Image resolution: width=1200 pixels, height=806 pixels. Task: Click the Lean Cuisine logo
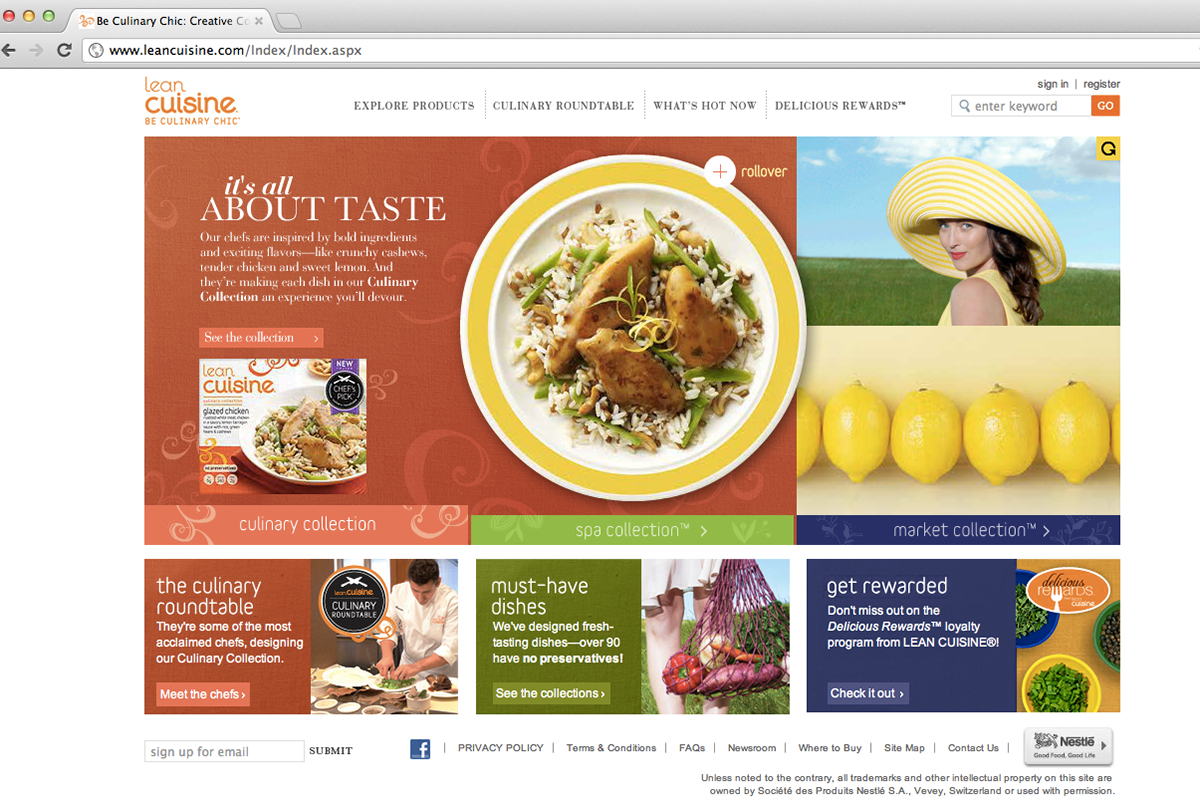pos(192,100)
